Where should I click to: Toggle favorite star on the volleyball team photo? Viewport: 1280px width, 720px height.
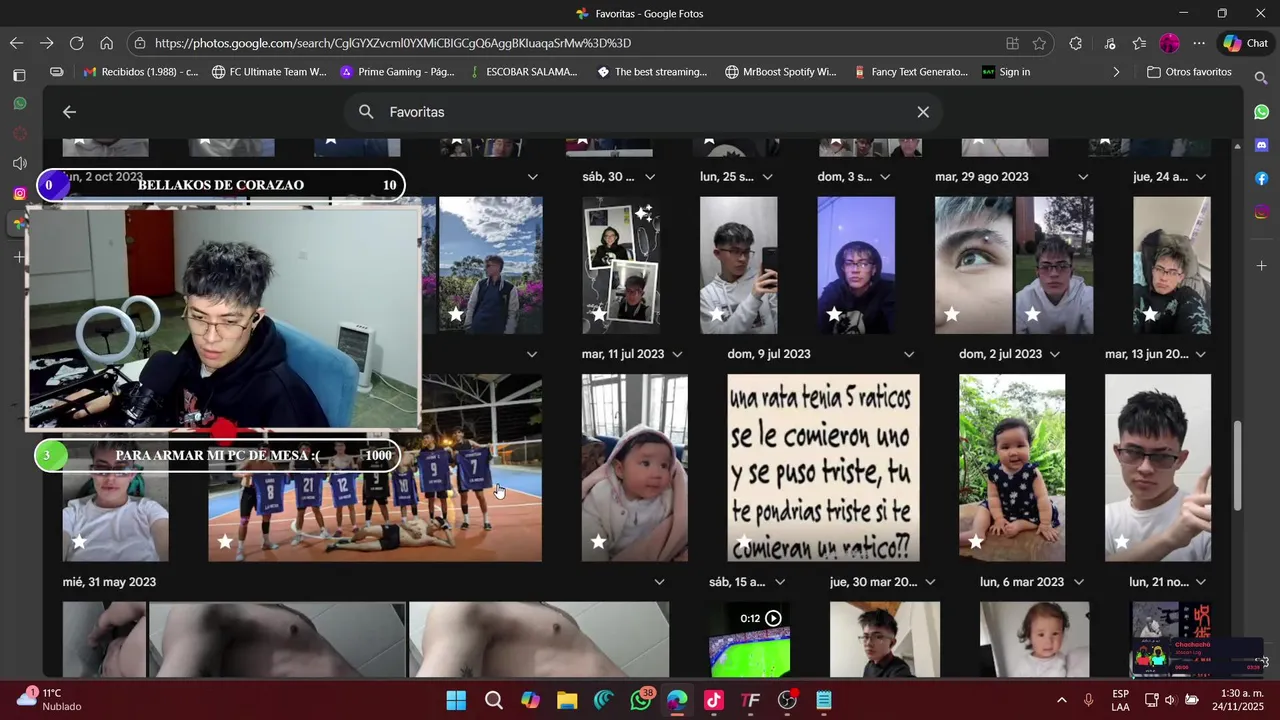(225, 542)
